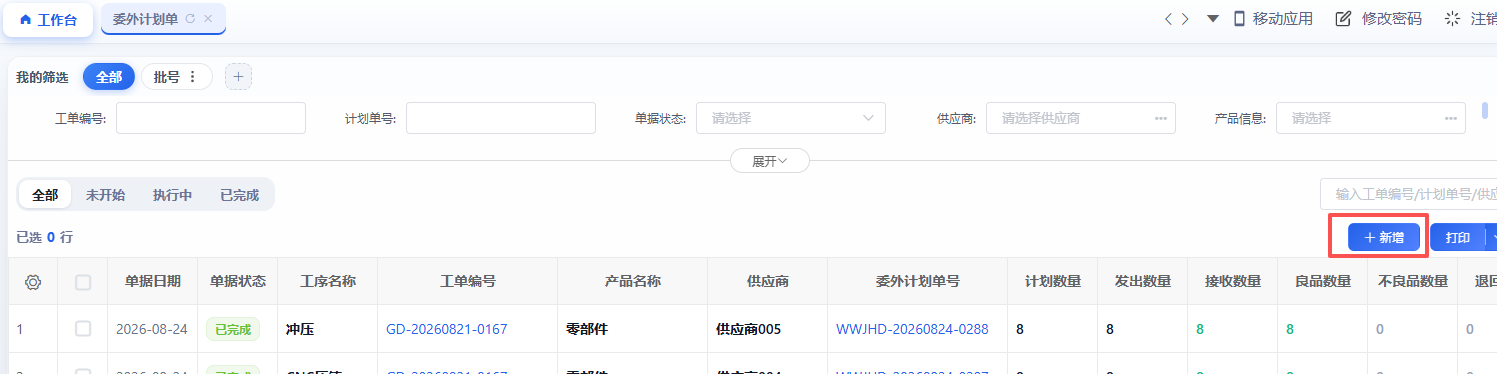Image resolution: width=1497 pixels, height=374 pixels.
Task: Click the 打印 print button
Action: 1457,237
